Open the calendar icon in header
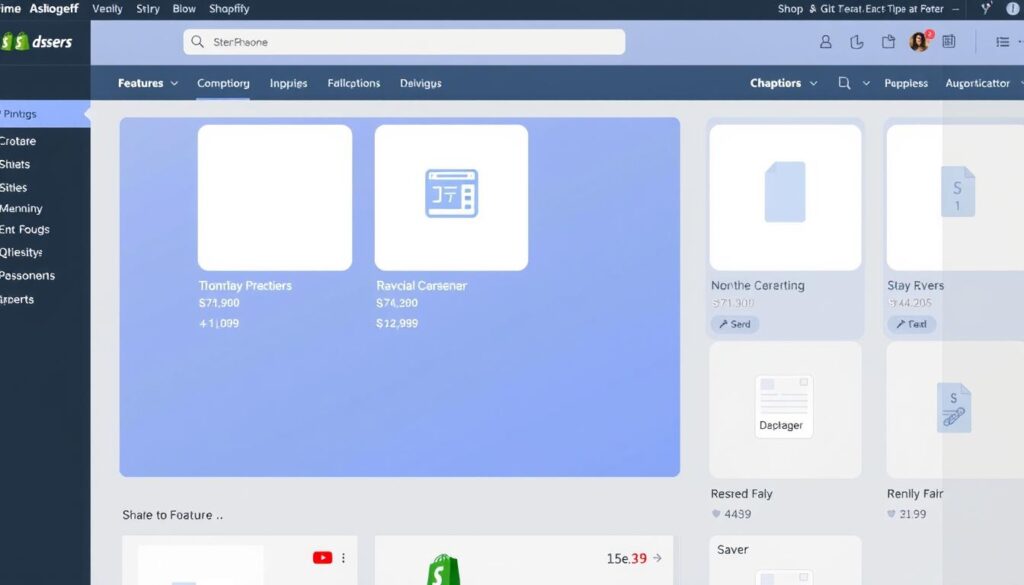Screen dimensions: 1024x585 click(x=949, y=42)
